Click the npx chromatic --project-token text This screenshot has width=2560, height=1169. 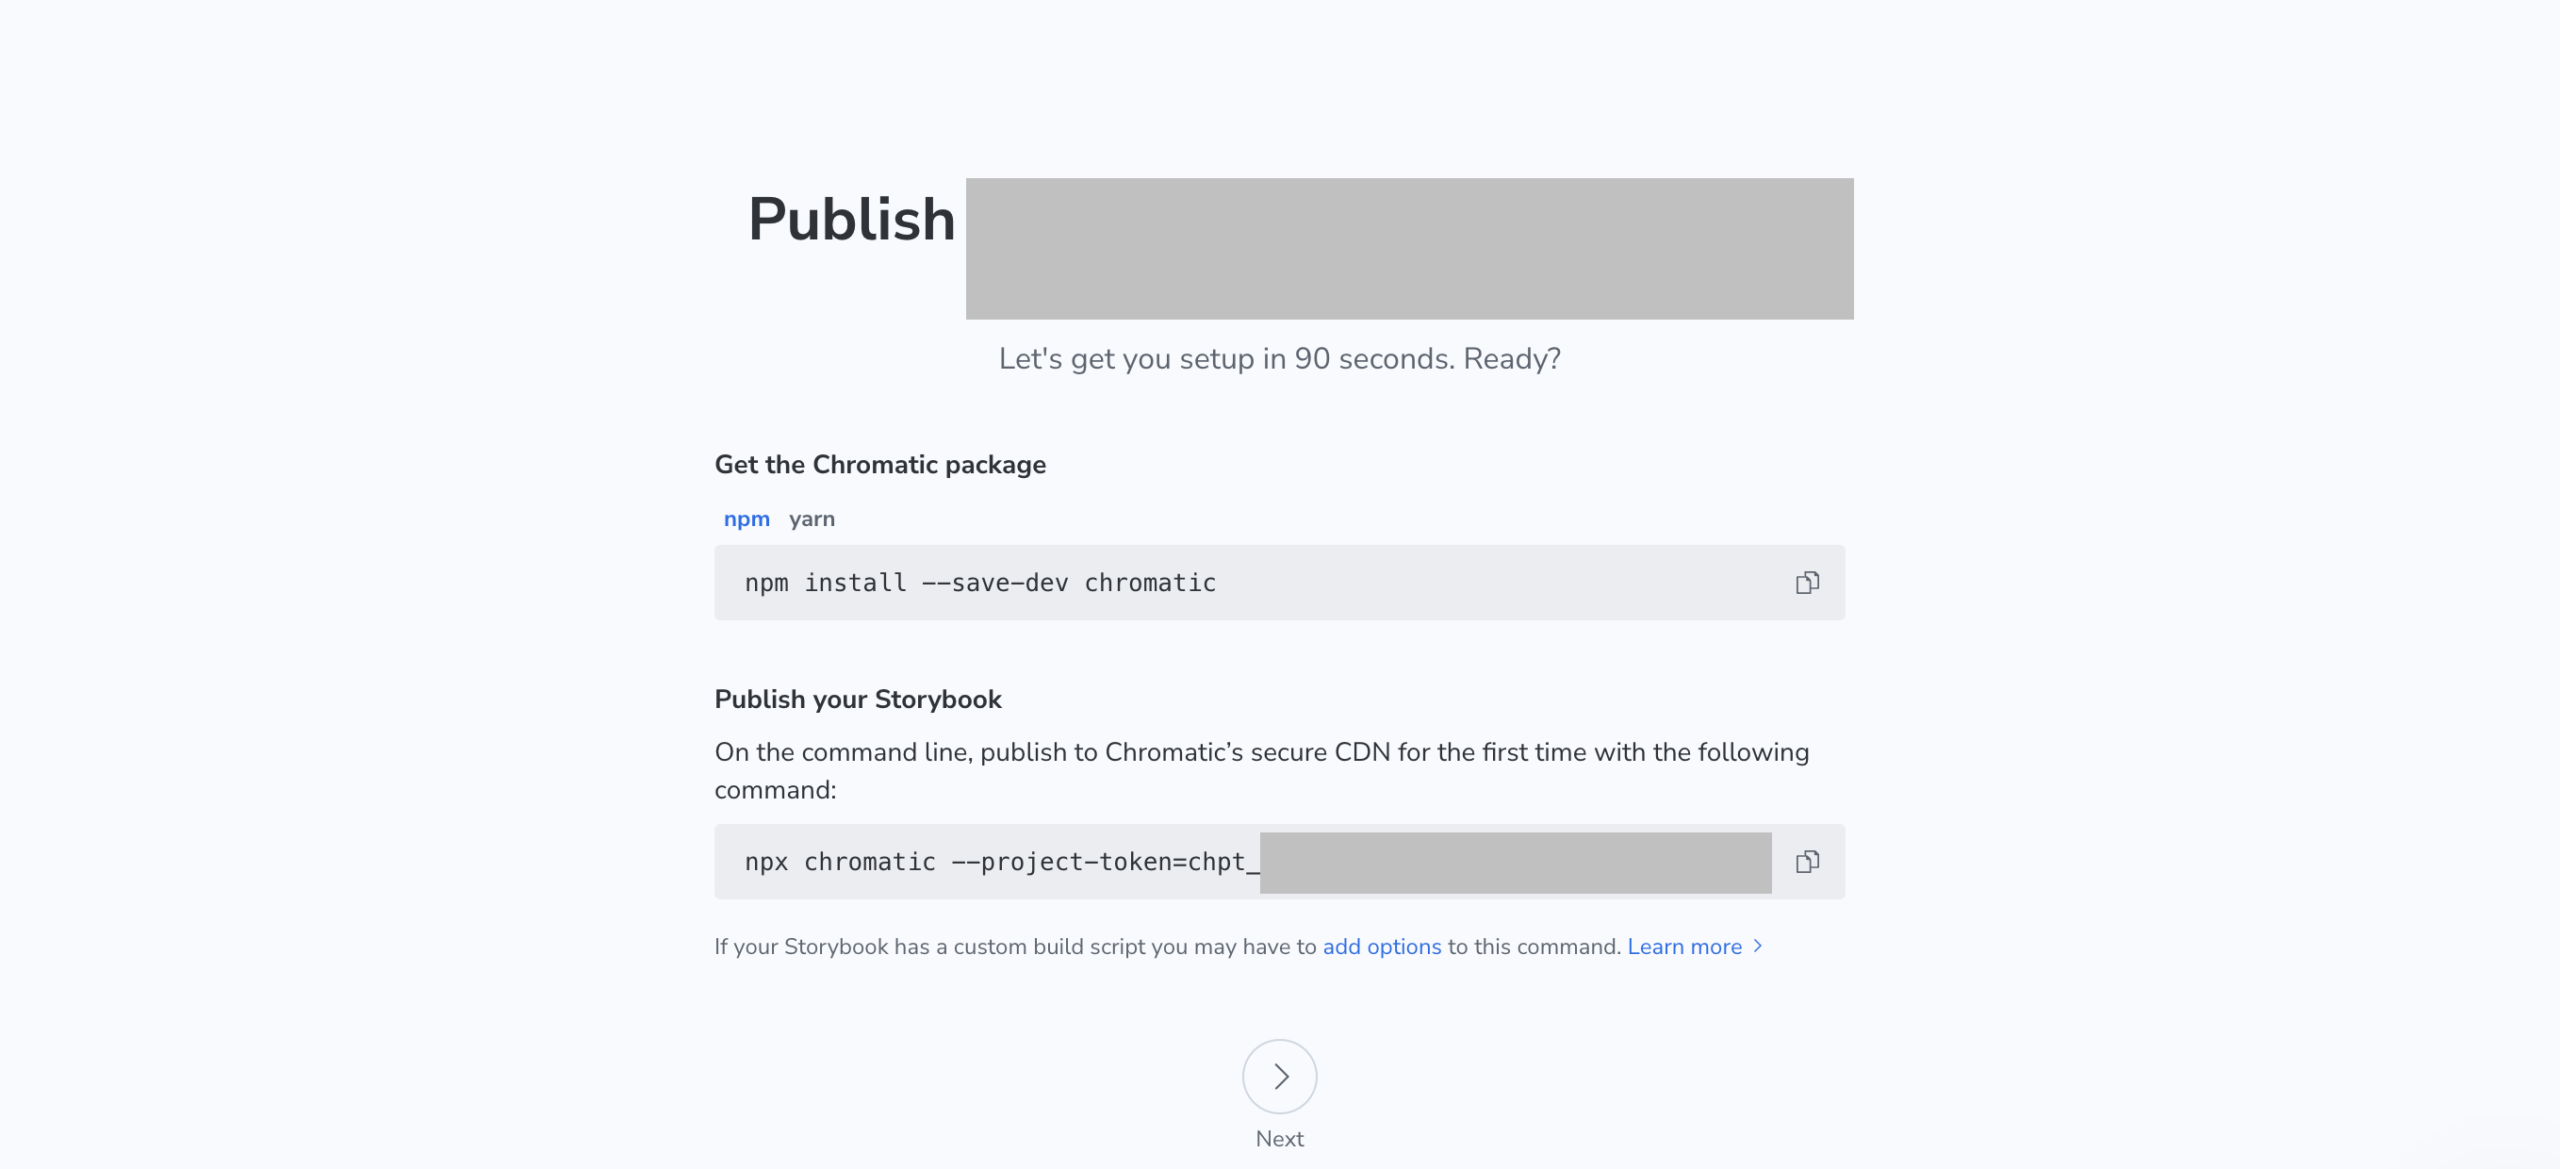995,862
